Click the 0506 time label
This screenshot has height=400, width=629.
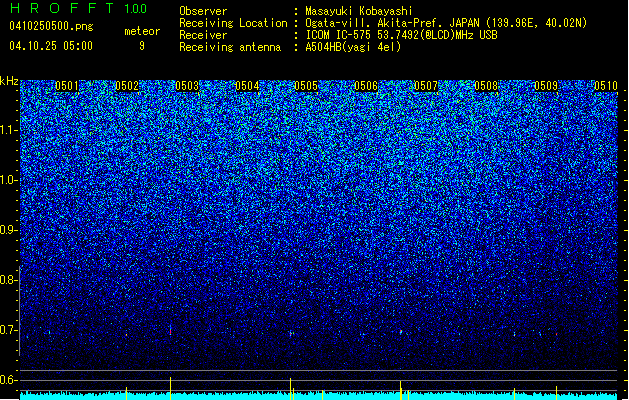coord(366,86)
